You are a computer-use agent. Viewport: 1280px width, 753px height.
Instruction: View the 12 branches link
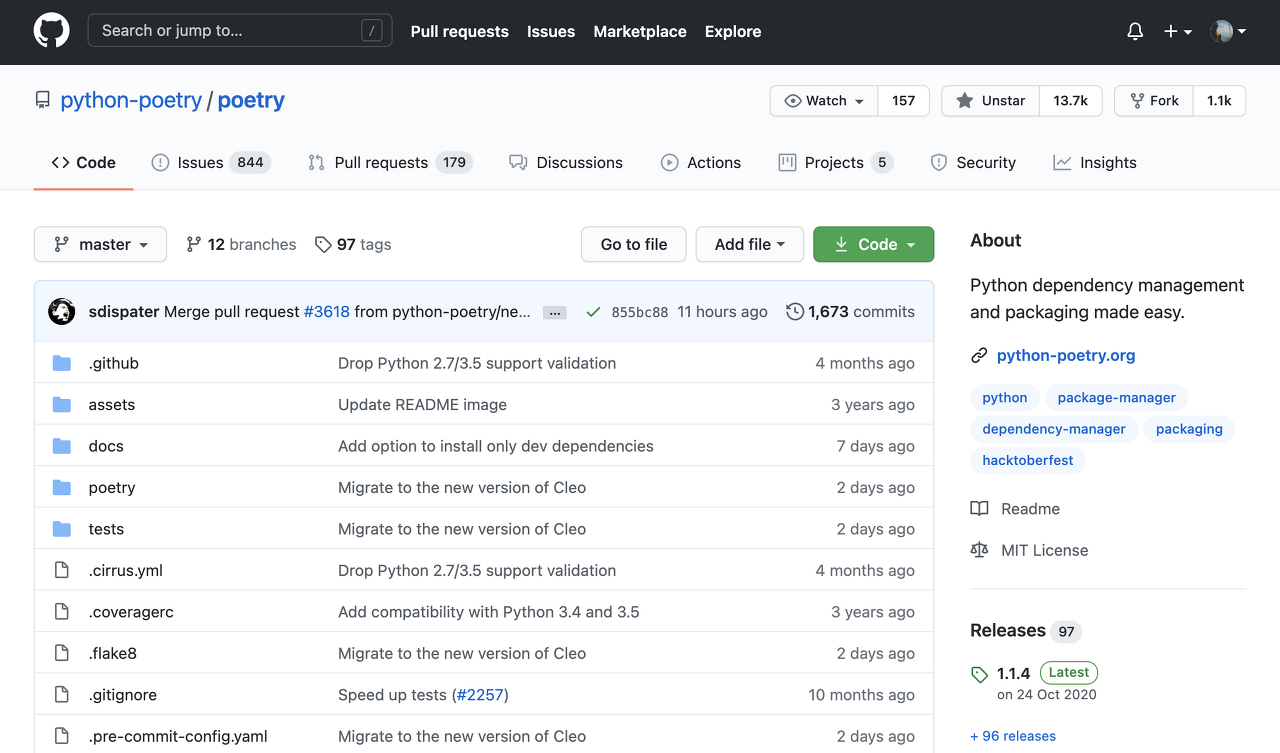pyautogui.click(x=241, y=245)
